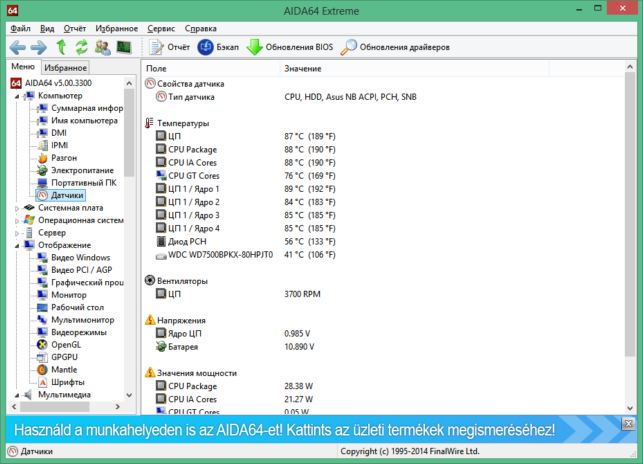Collapse the Мультимедиа tree node
643x464 pixels.
coord(17,395)
